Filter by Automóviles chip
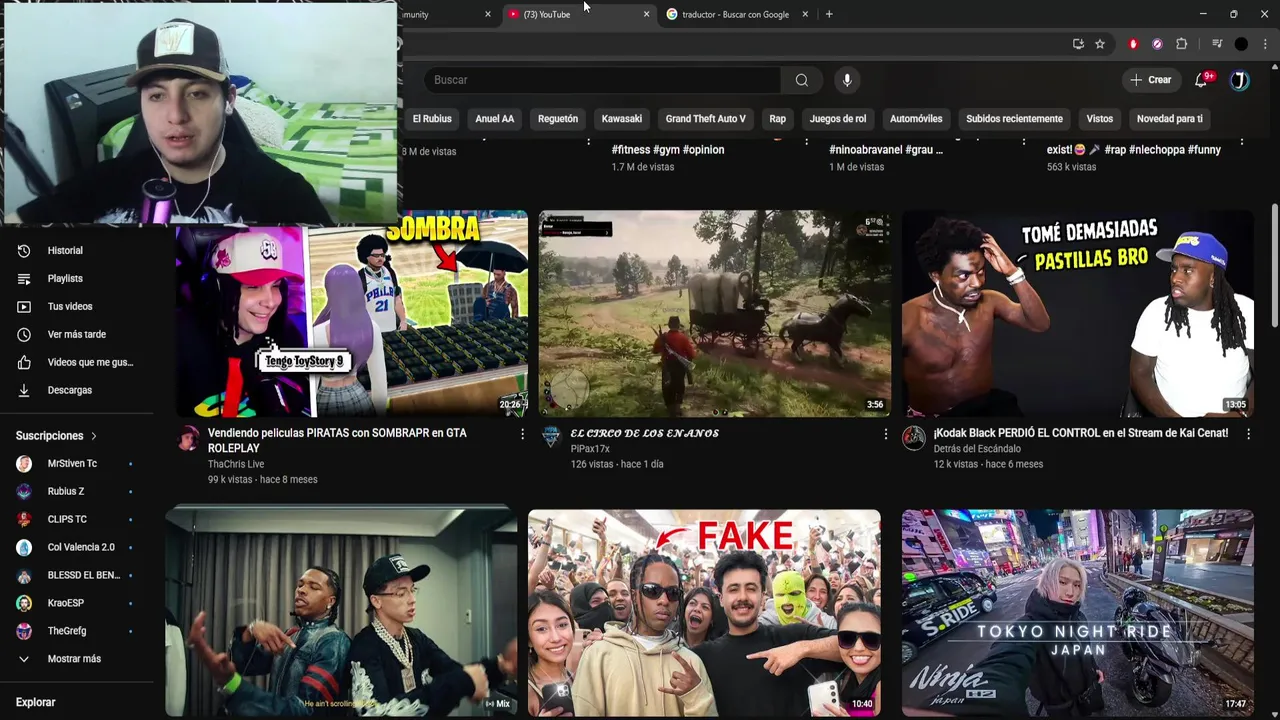 tap(916, 119)
